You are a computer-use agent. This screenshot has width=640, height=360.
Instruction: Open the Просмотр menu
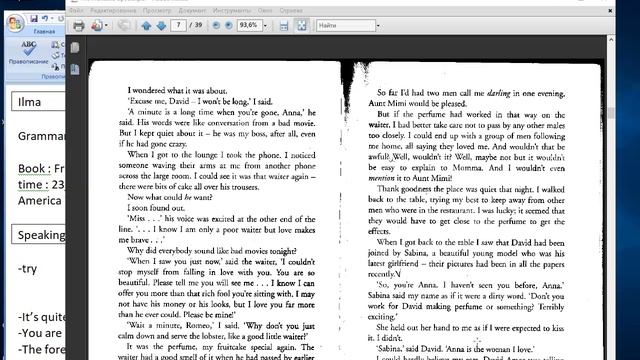pyautogui.click(x=157, y=11)
